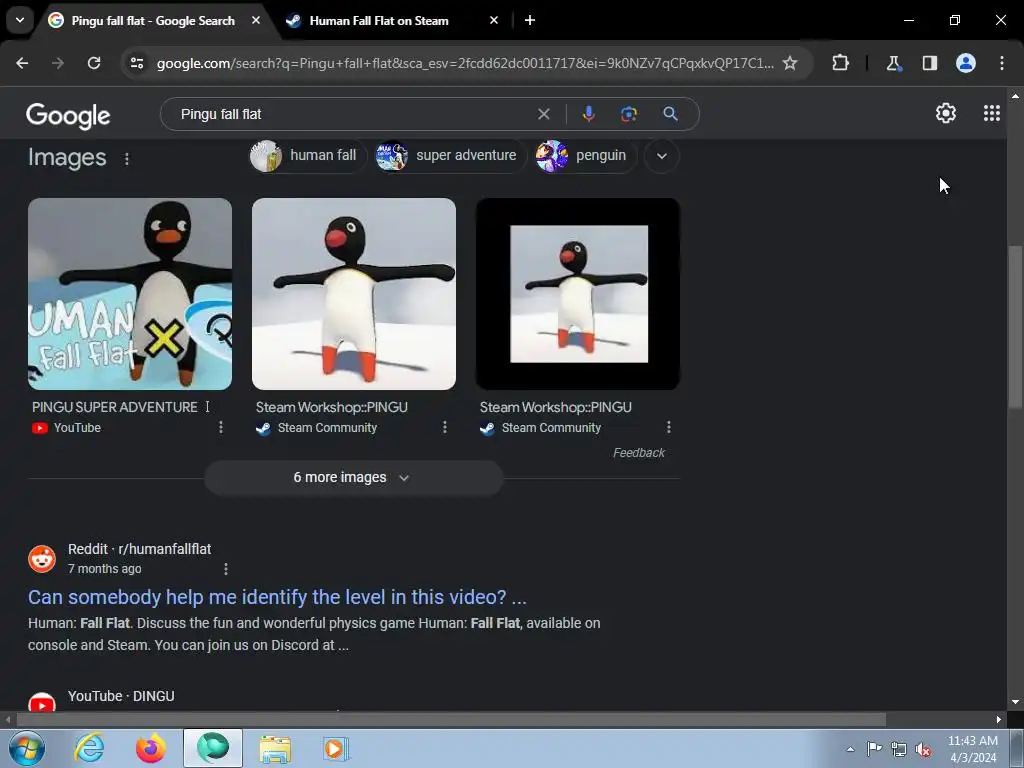Open options for the YouTube image result
Viewport: 1024px width, 768px height.
pyautogui.click(x=221, y=427)
